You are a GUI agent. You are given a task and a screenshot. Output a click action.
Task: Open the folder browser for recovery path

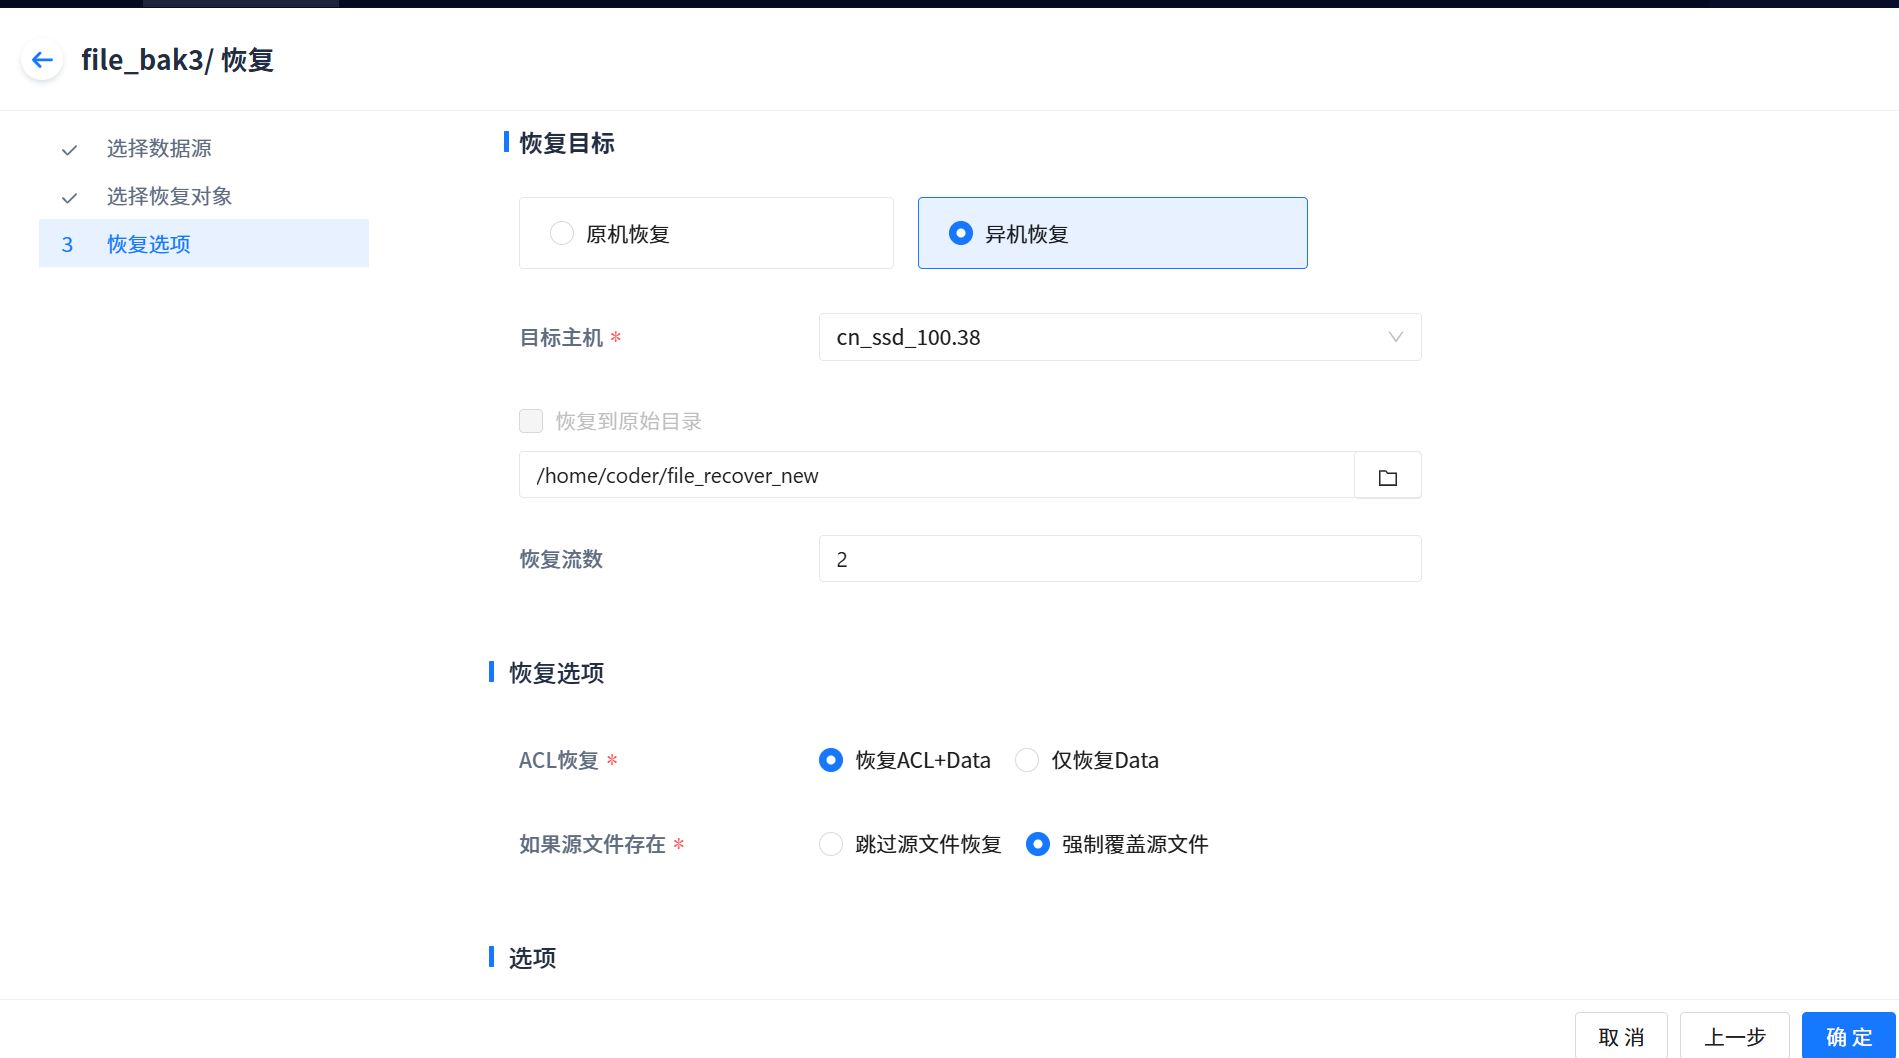click(x=1387, y=476)
